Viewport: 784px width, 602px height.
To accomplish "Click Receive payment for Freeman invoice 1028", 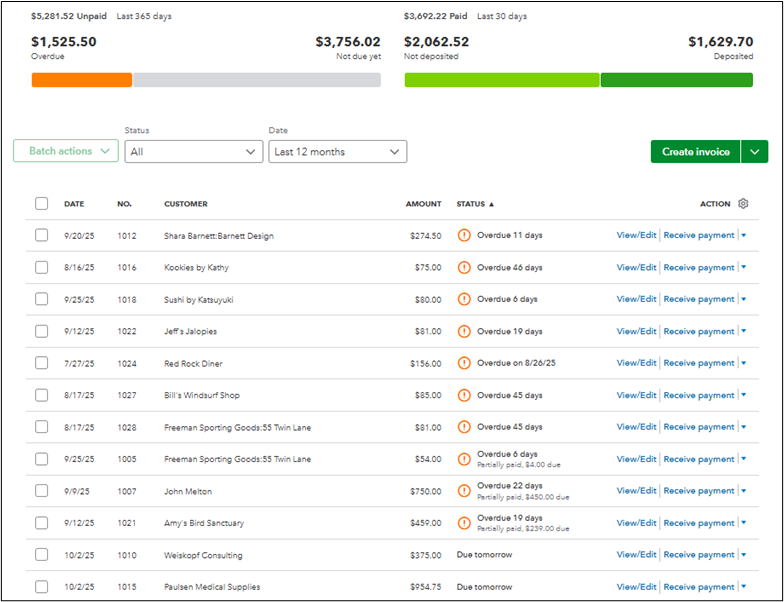I will coord(698,427).
